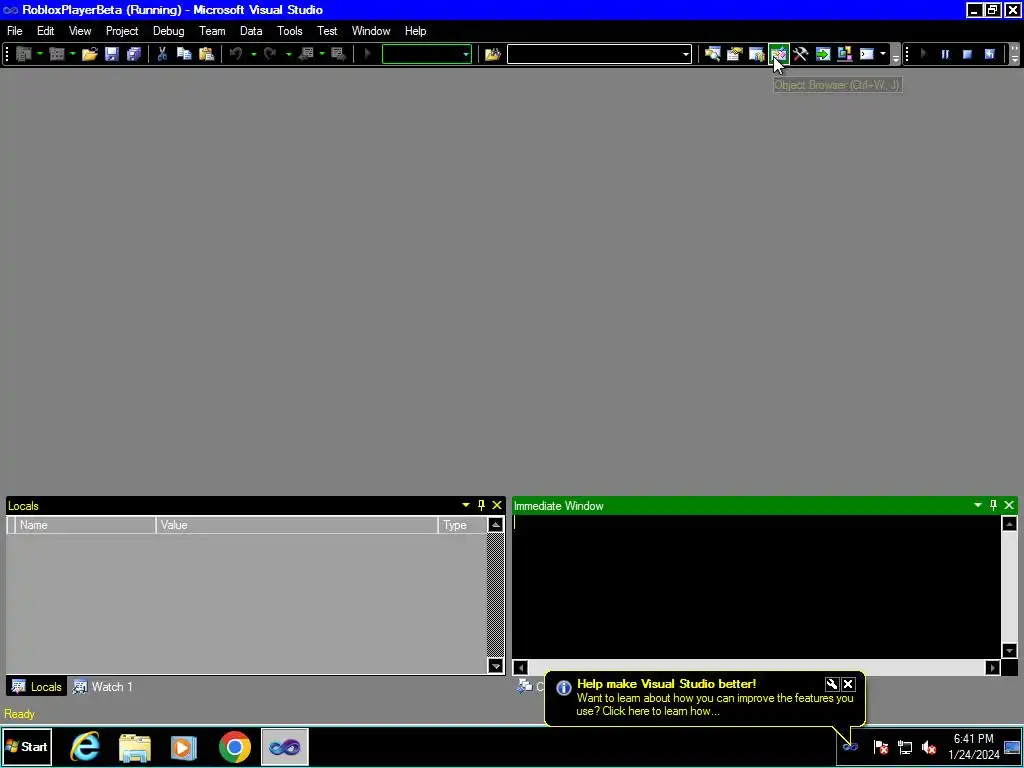This screenshot has height=768, width=1024.
Task: Switch to the Watch 1 tab
Action: [103, 687]
